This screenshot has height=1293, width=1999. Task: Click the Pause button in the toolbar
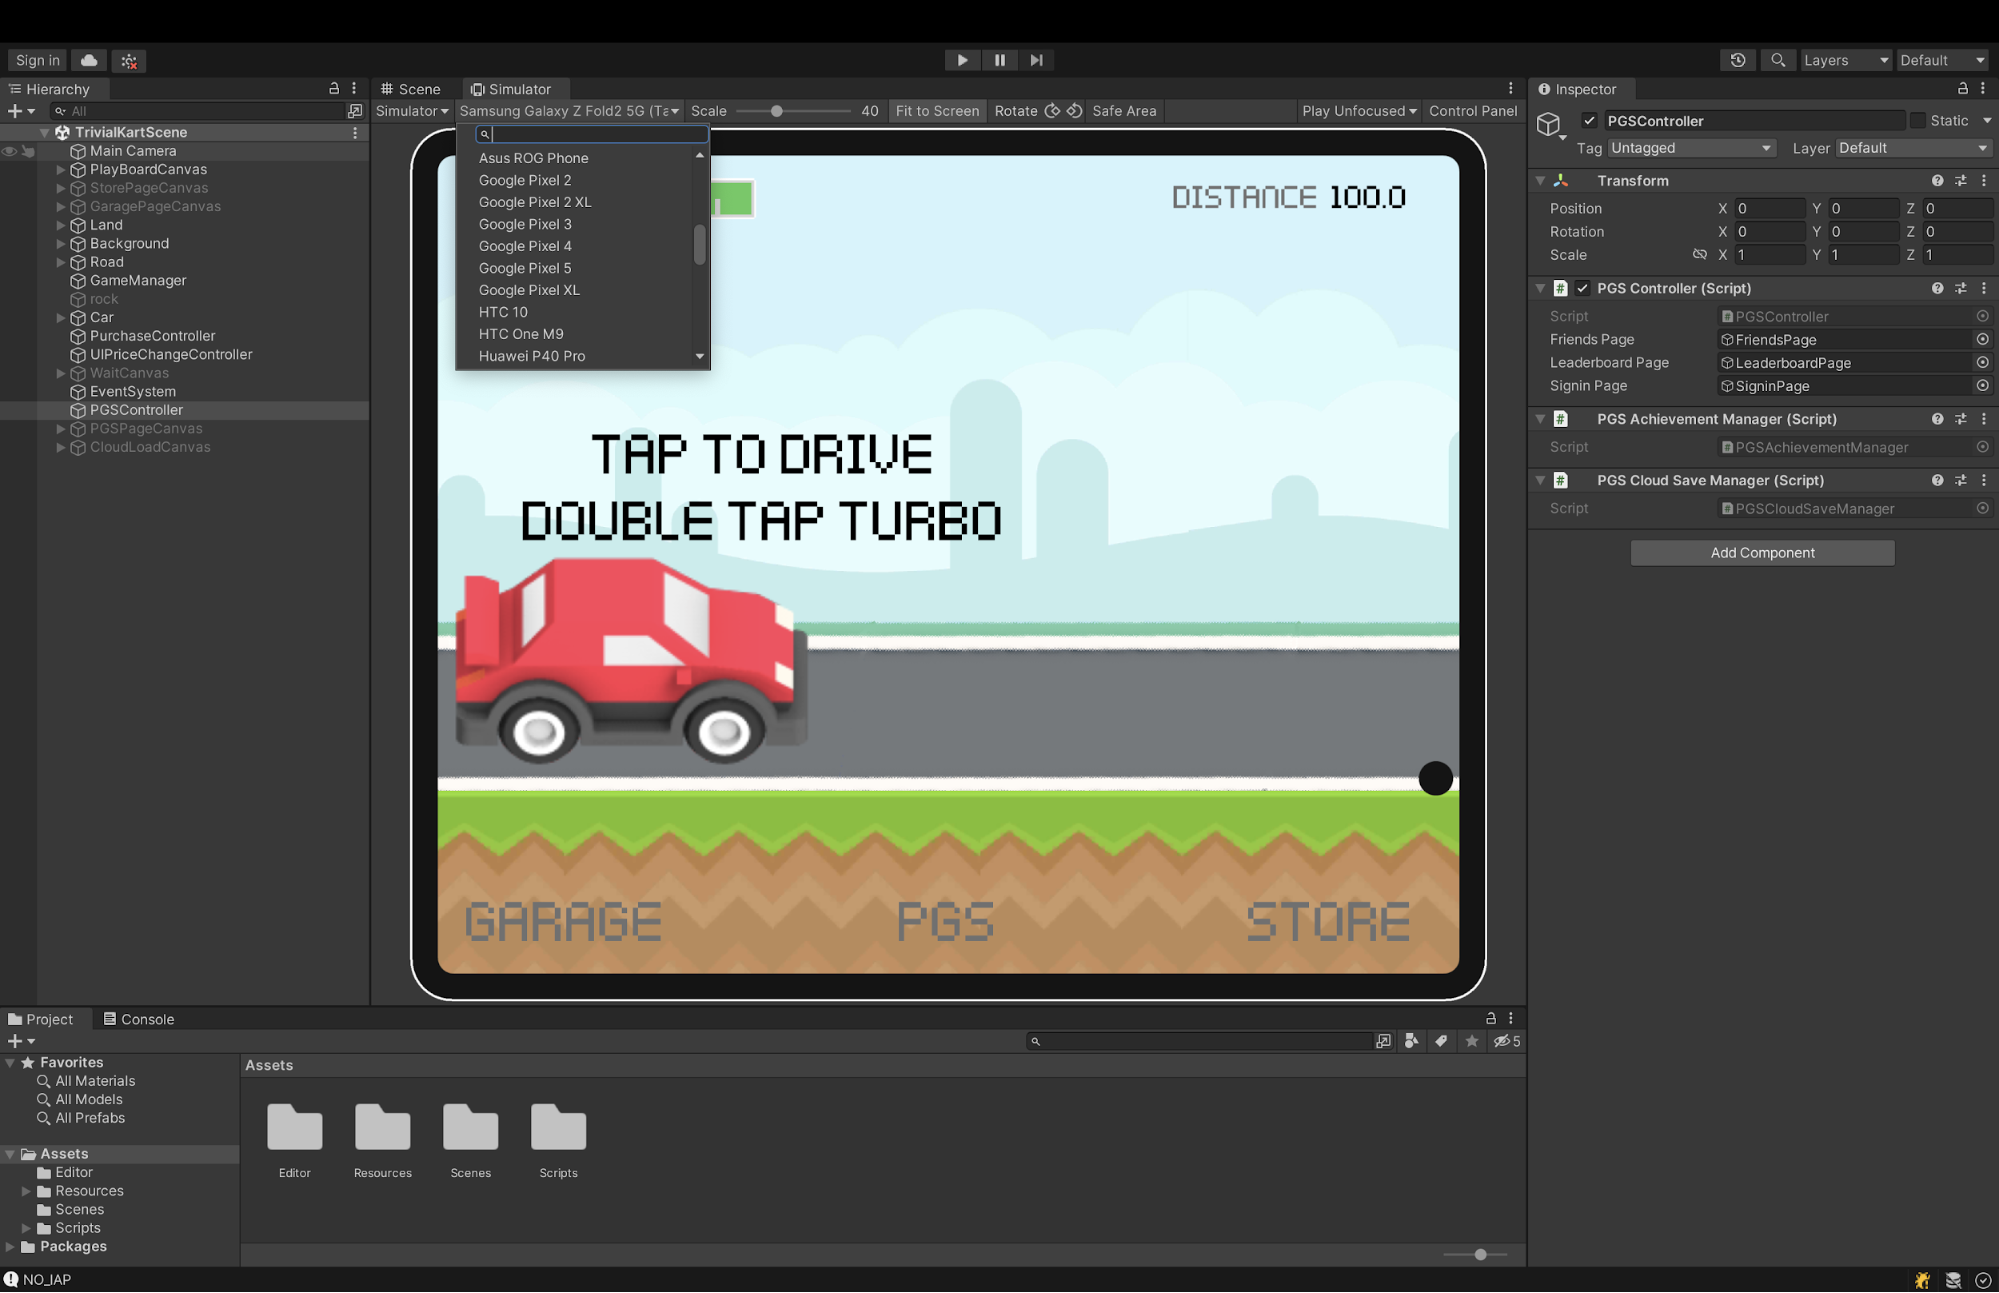[x=998, y=60]
